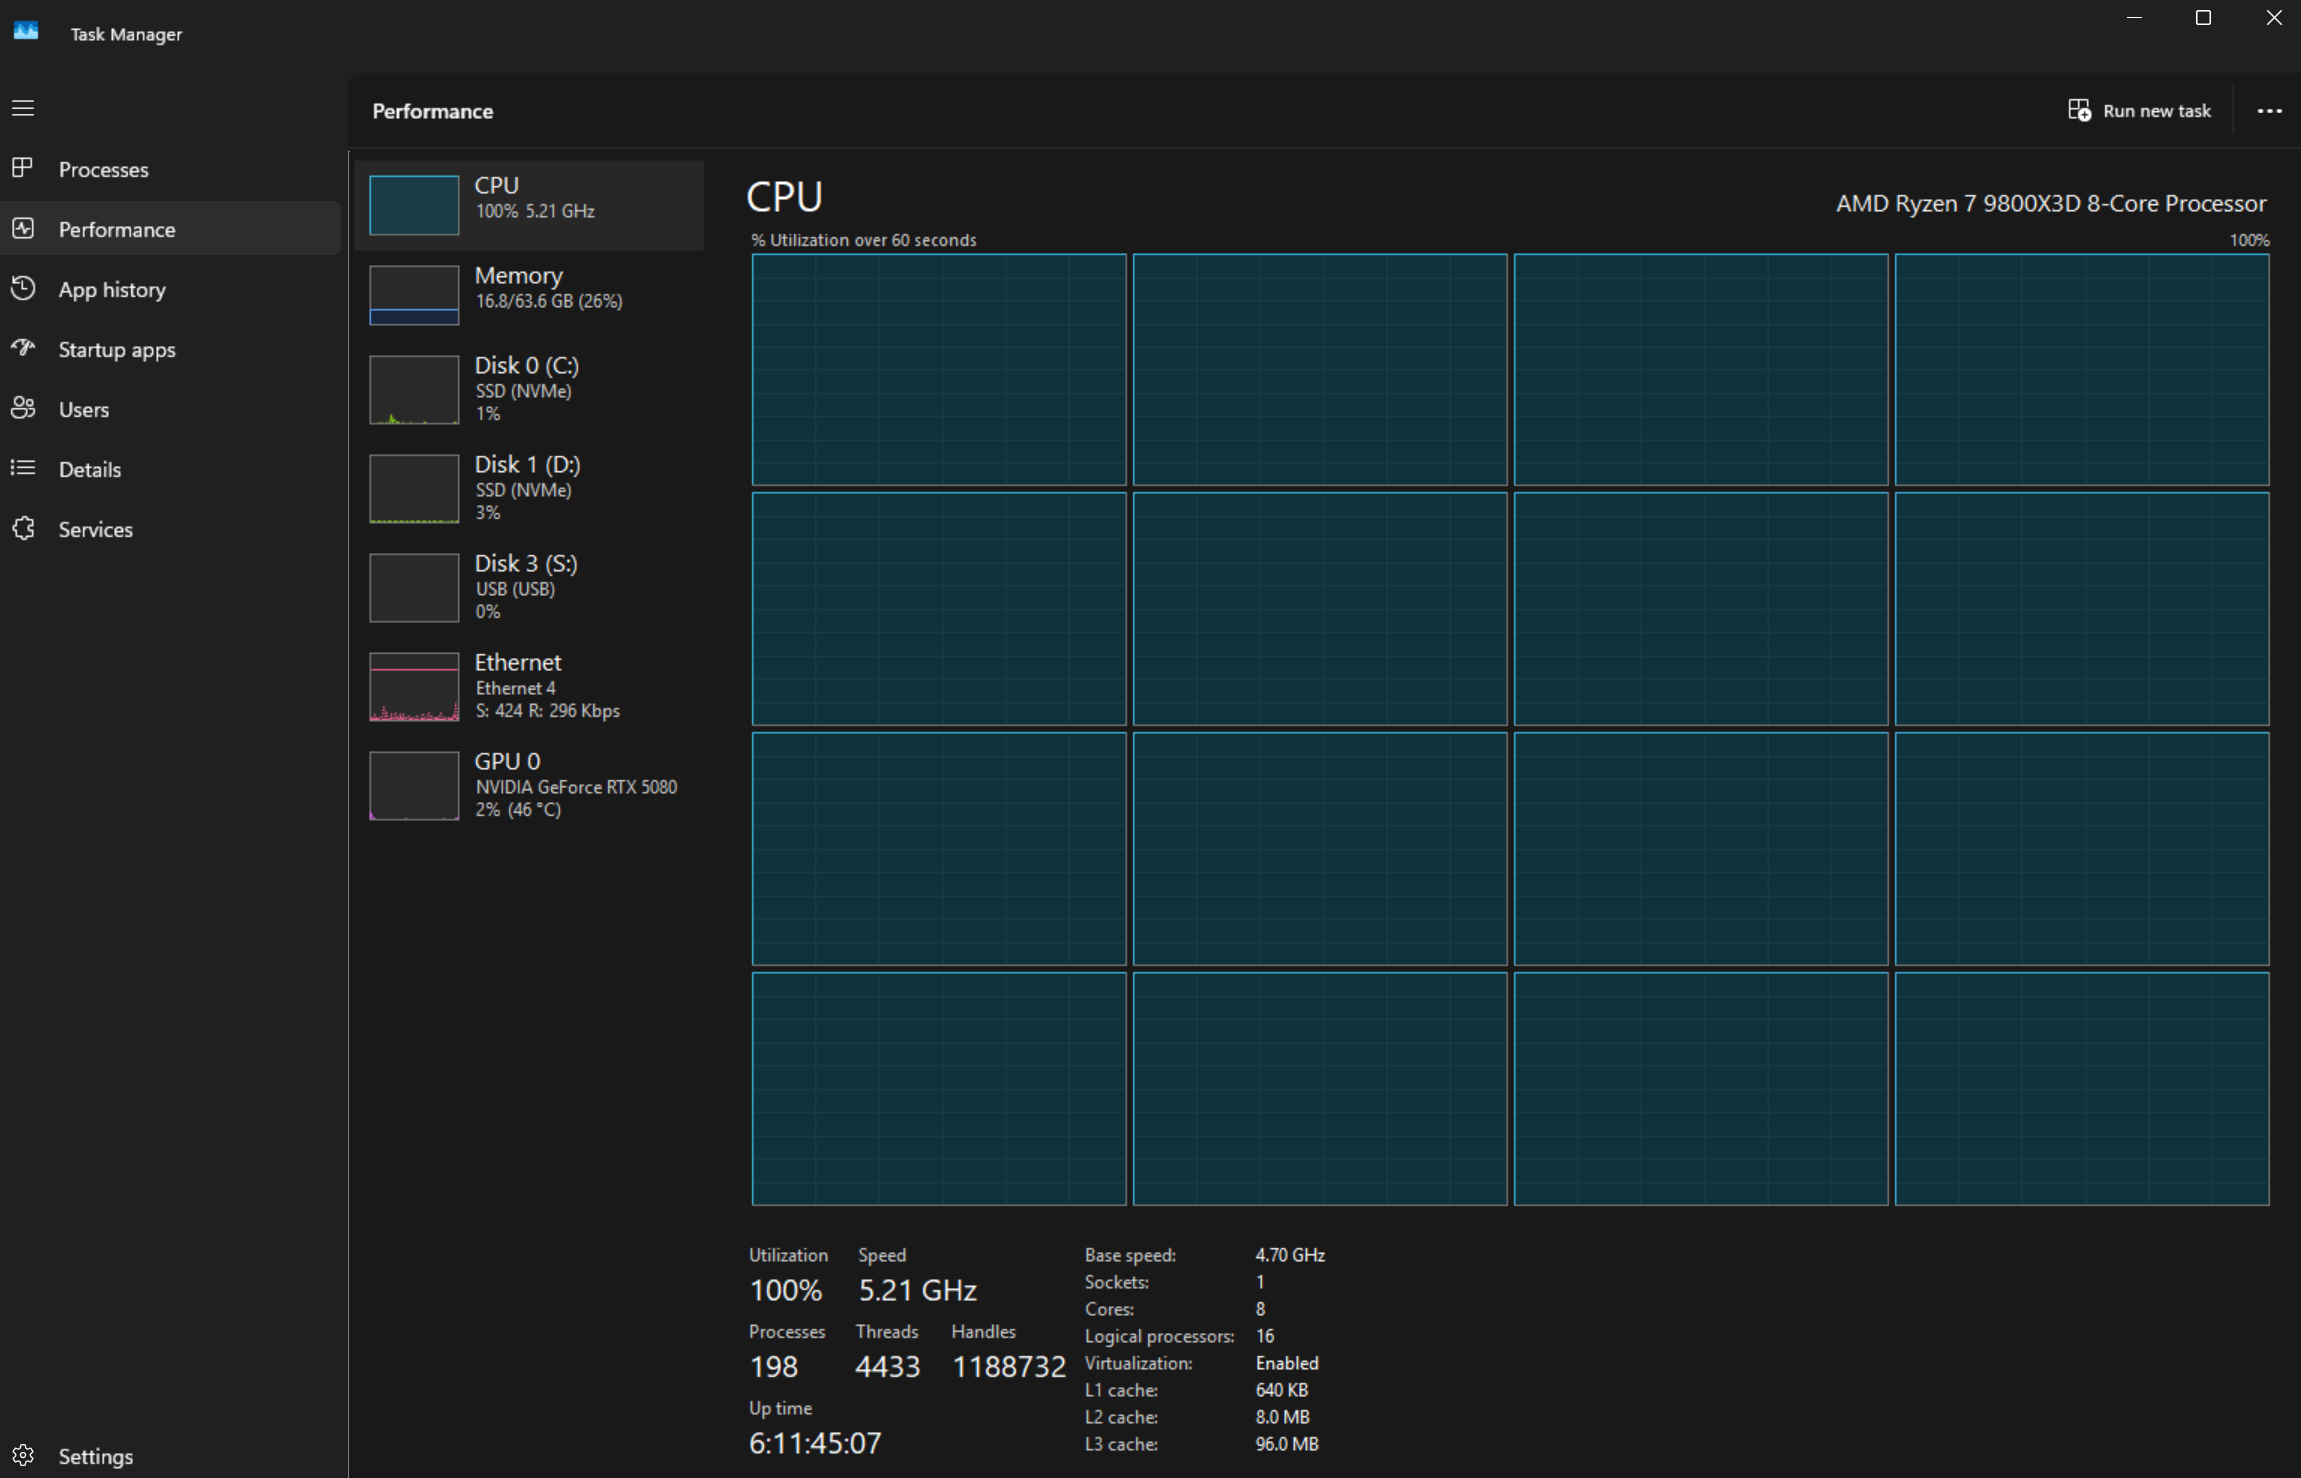Click the Services puzzle icon
Image resolution: width=2301 pixels, height=1478 pixels.
click(23, 528)
